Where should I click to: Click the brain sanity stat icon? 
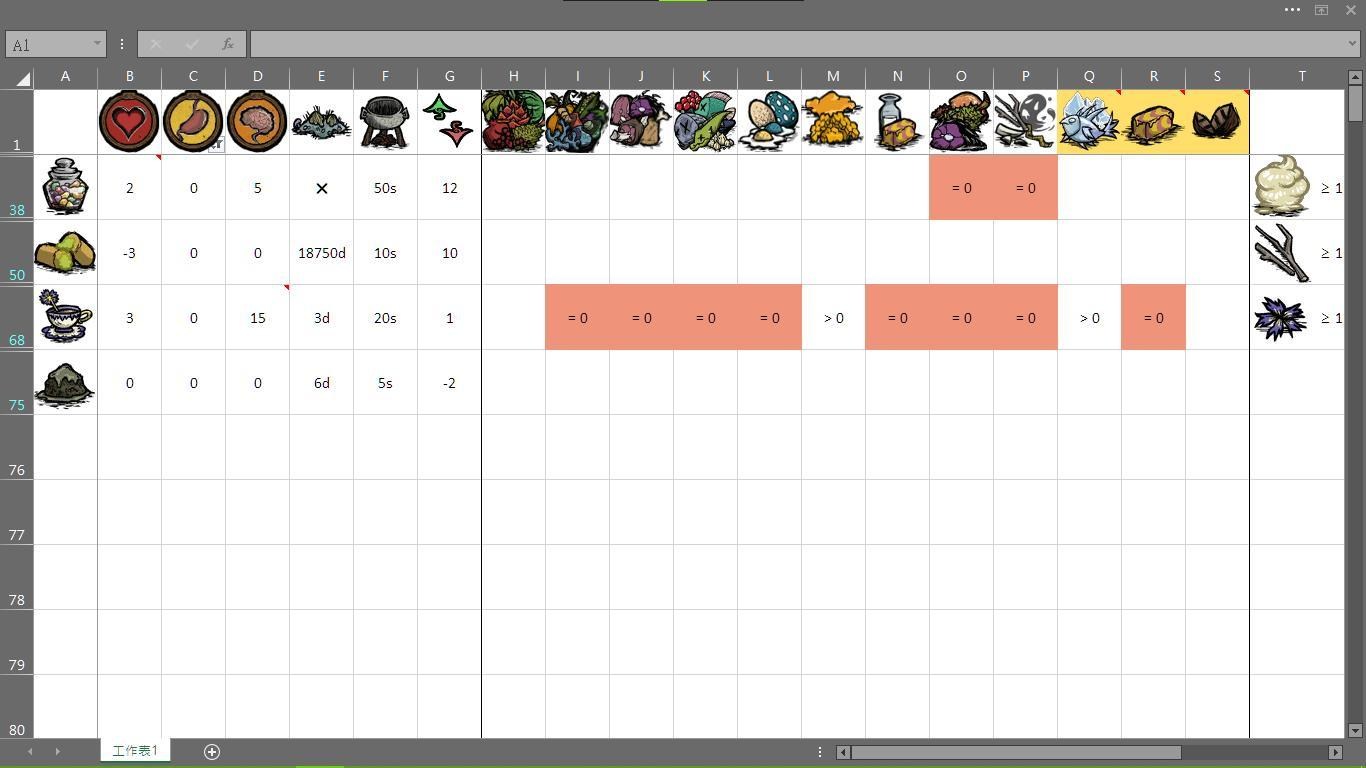tap(257, 120)
